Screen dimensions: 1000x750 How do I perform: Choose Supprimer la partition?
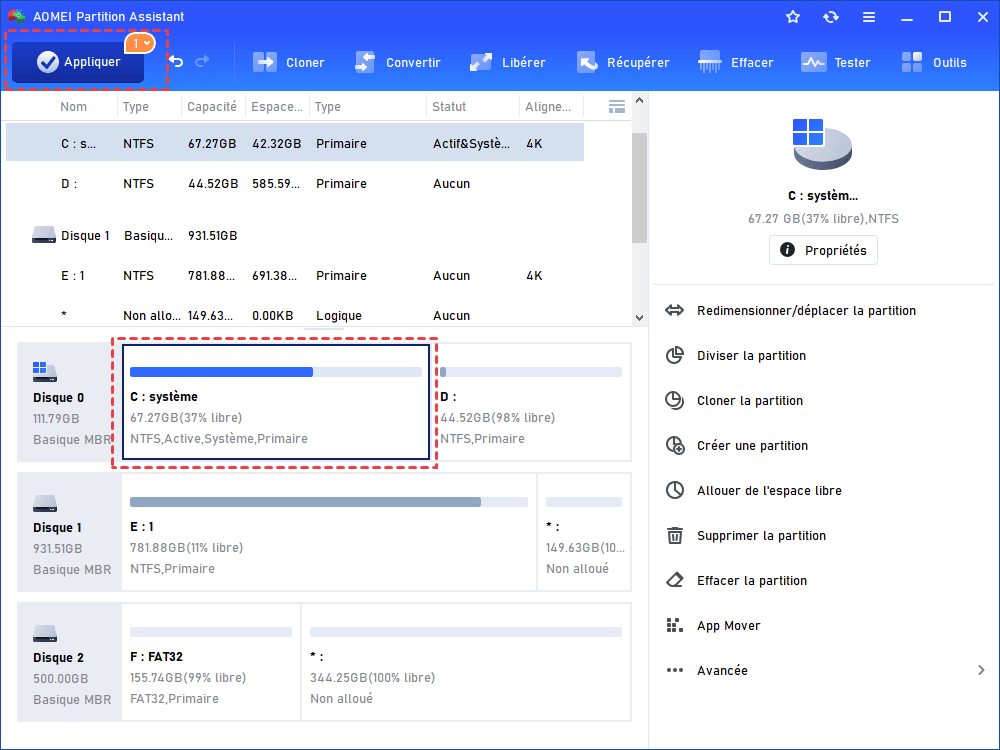coord(746,536)
